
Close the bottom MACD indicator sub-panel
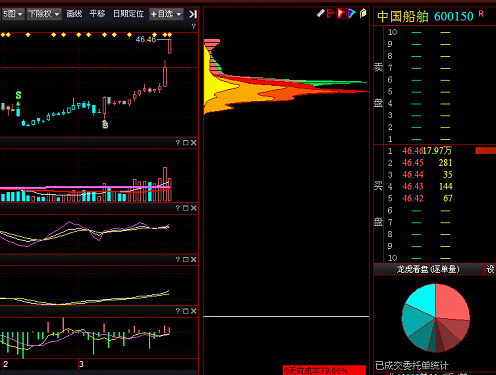[x=194, y=311]
